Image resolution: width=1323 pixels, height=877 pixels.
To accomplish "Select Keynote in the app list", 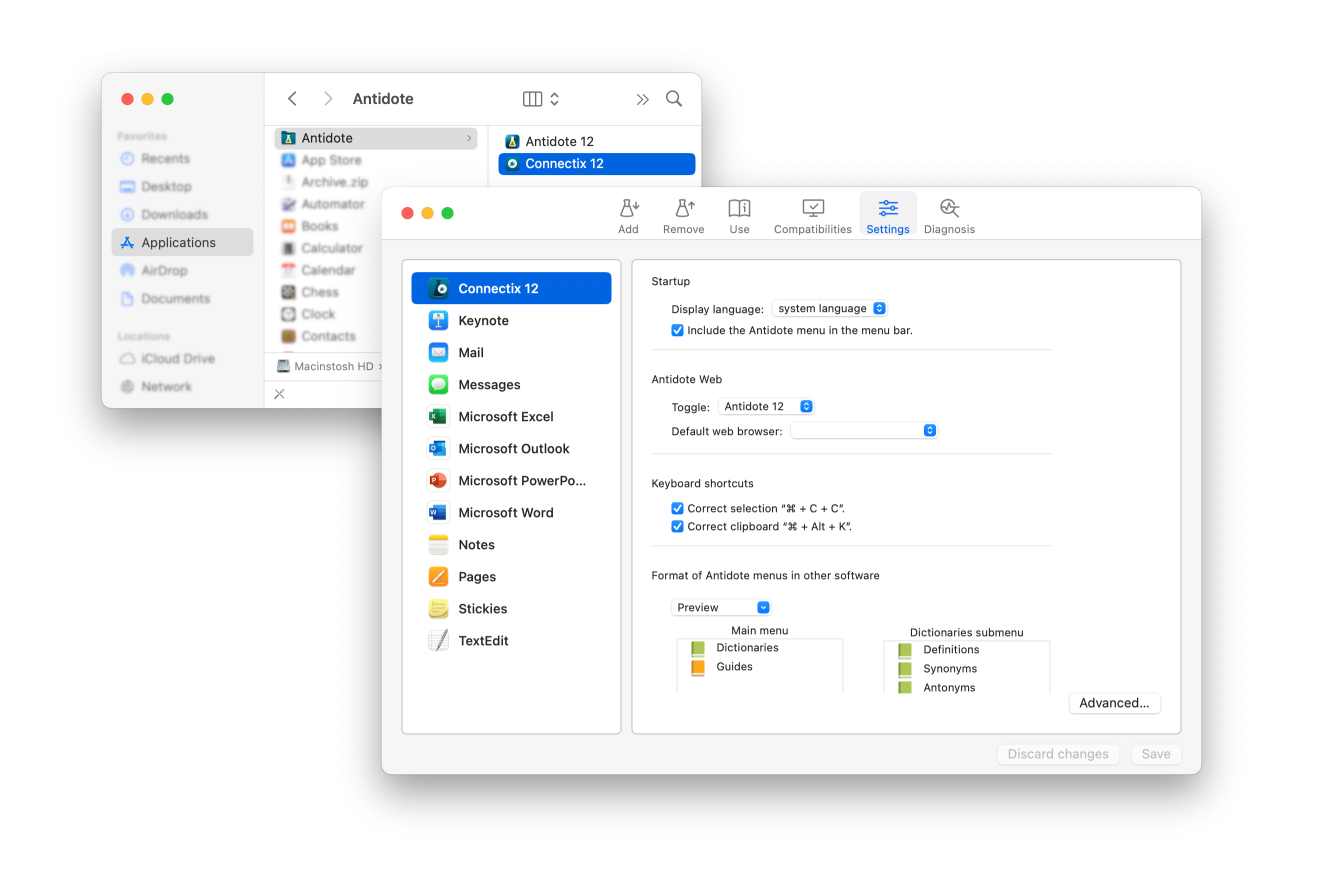I will 483,321.
